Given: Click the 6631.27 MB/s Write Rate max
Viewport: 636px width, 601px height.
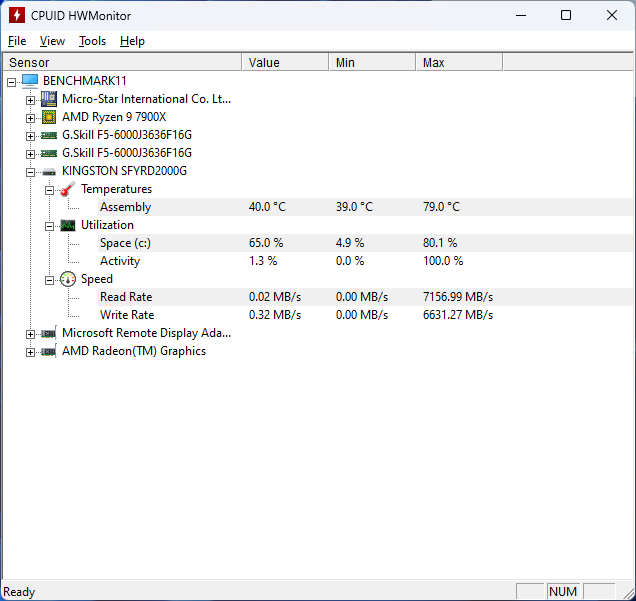Looking at the screenshot, I should (458, 315).
